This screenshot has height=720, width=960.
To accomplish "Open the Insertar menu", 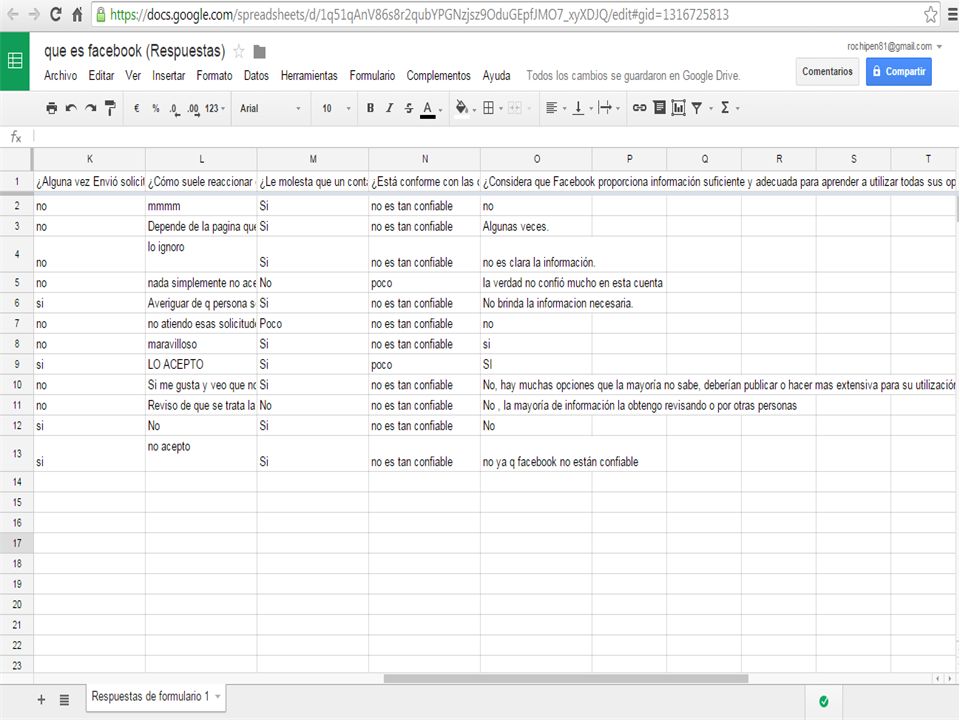I will (168, 75).
